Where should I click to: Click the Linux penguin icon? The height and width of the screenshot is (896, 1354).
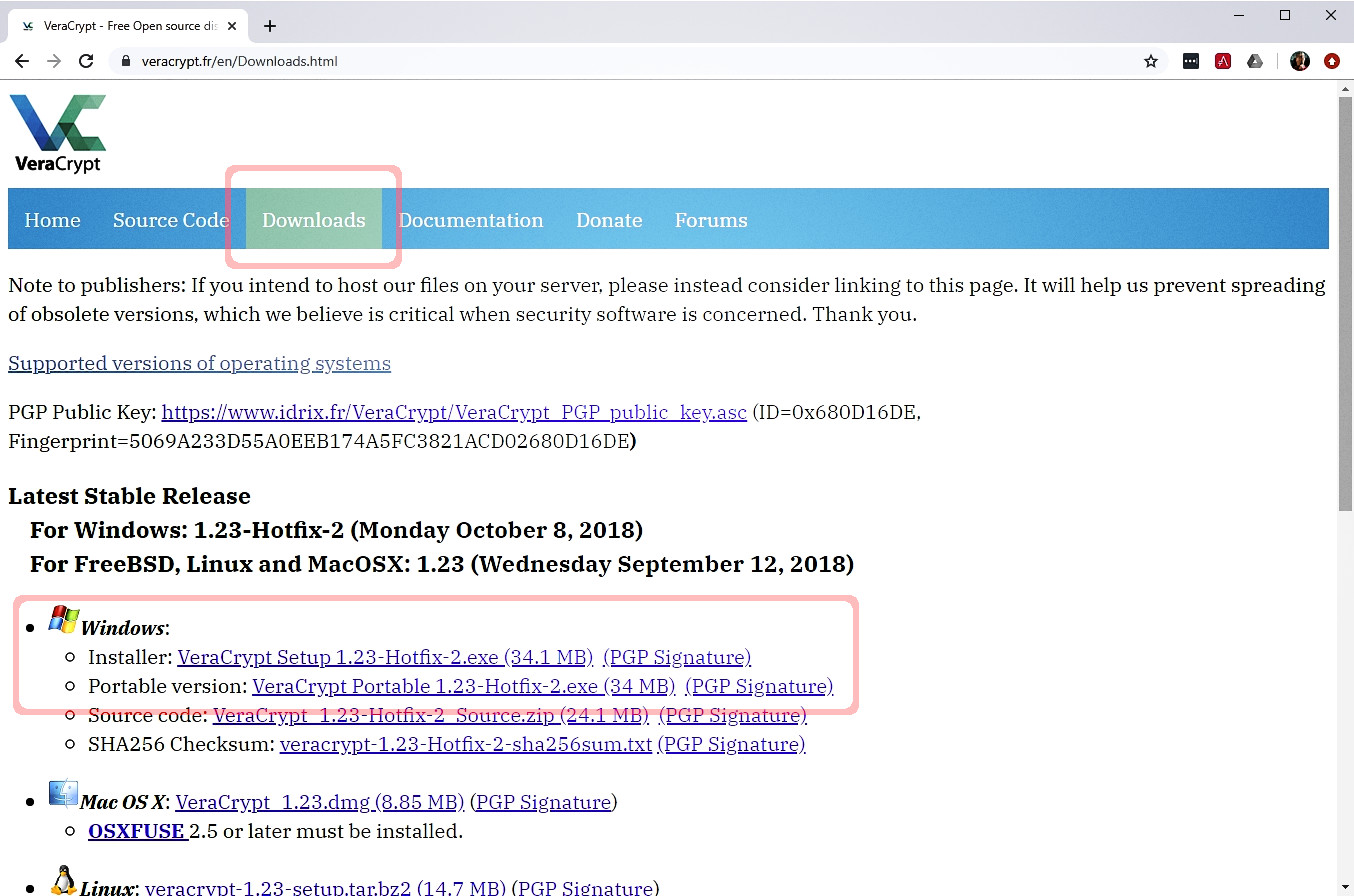[63, 881]
